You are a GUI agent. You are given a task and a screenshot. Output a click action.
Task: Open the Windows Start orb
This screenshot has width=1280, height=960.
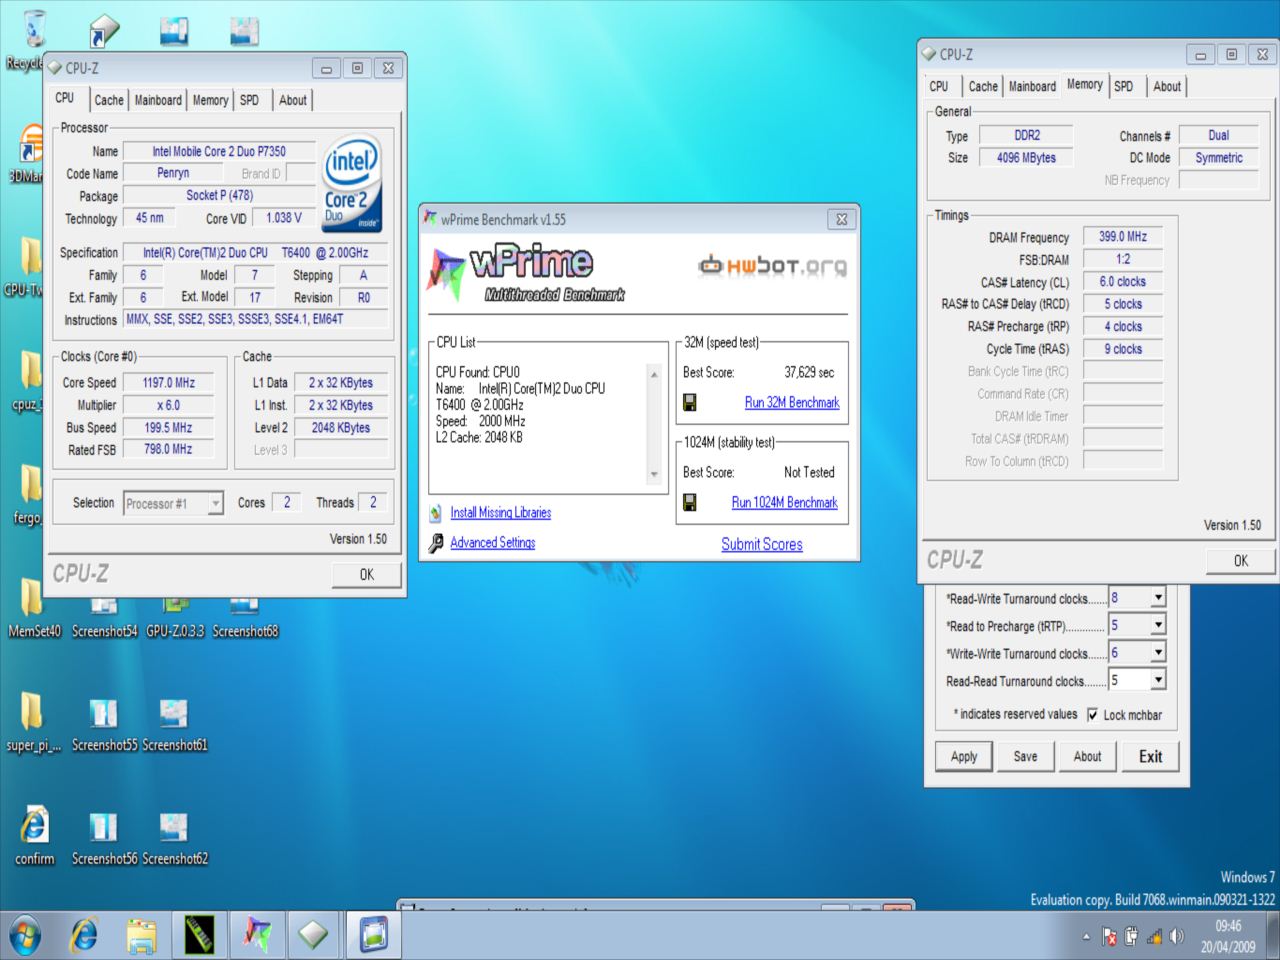(x=25, y=936)
